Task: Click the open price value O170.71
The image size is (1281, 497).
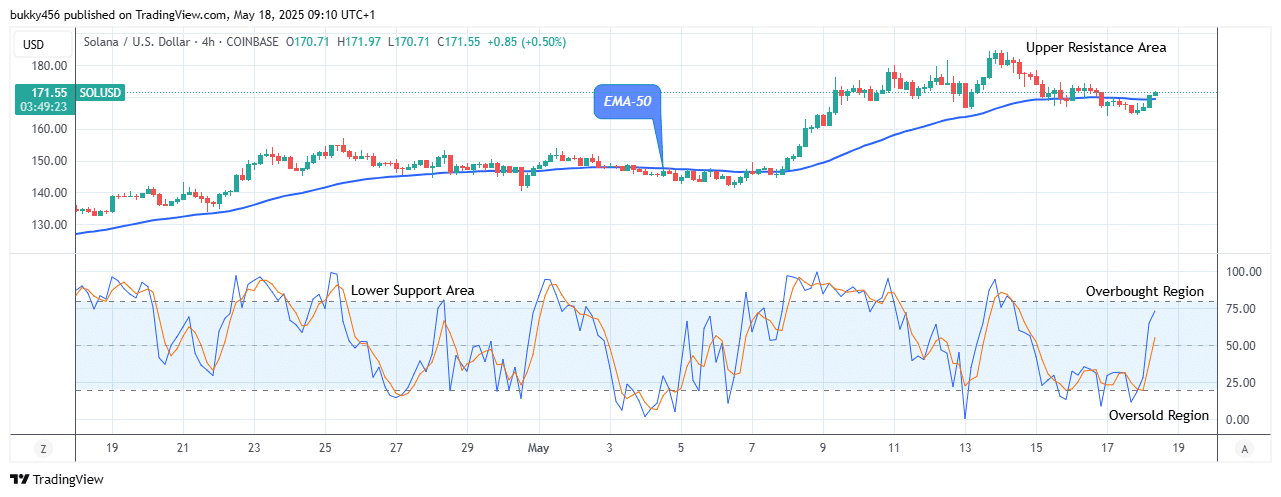Action: coord(309,43)
